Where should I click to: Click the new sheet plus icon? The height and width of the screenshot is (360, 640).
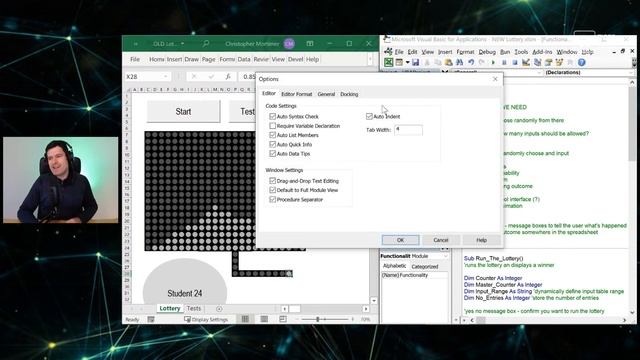point(219,309)
